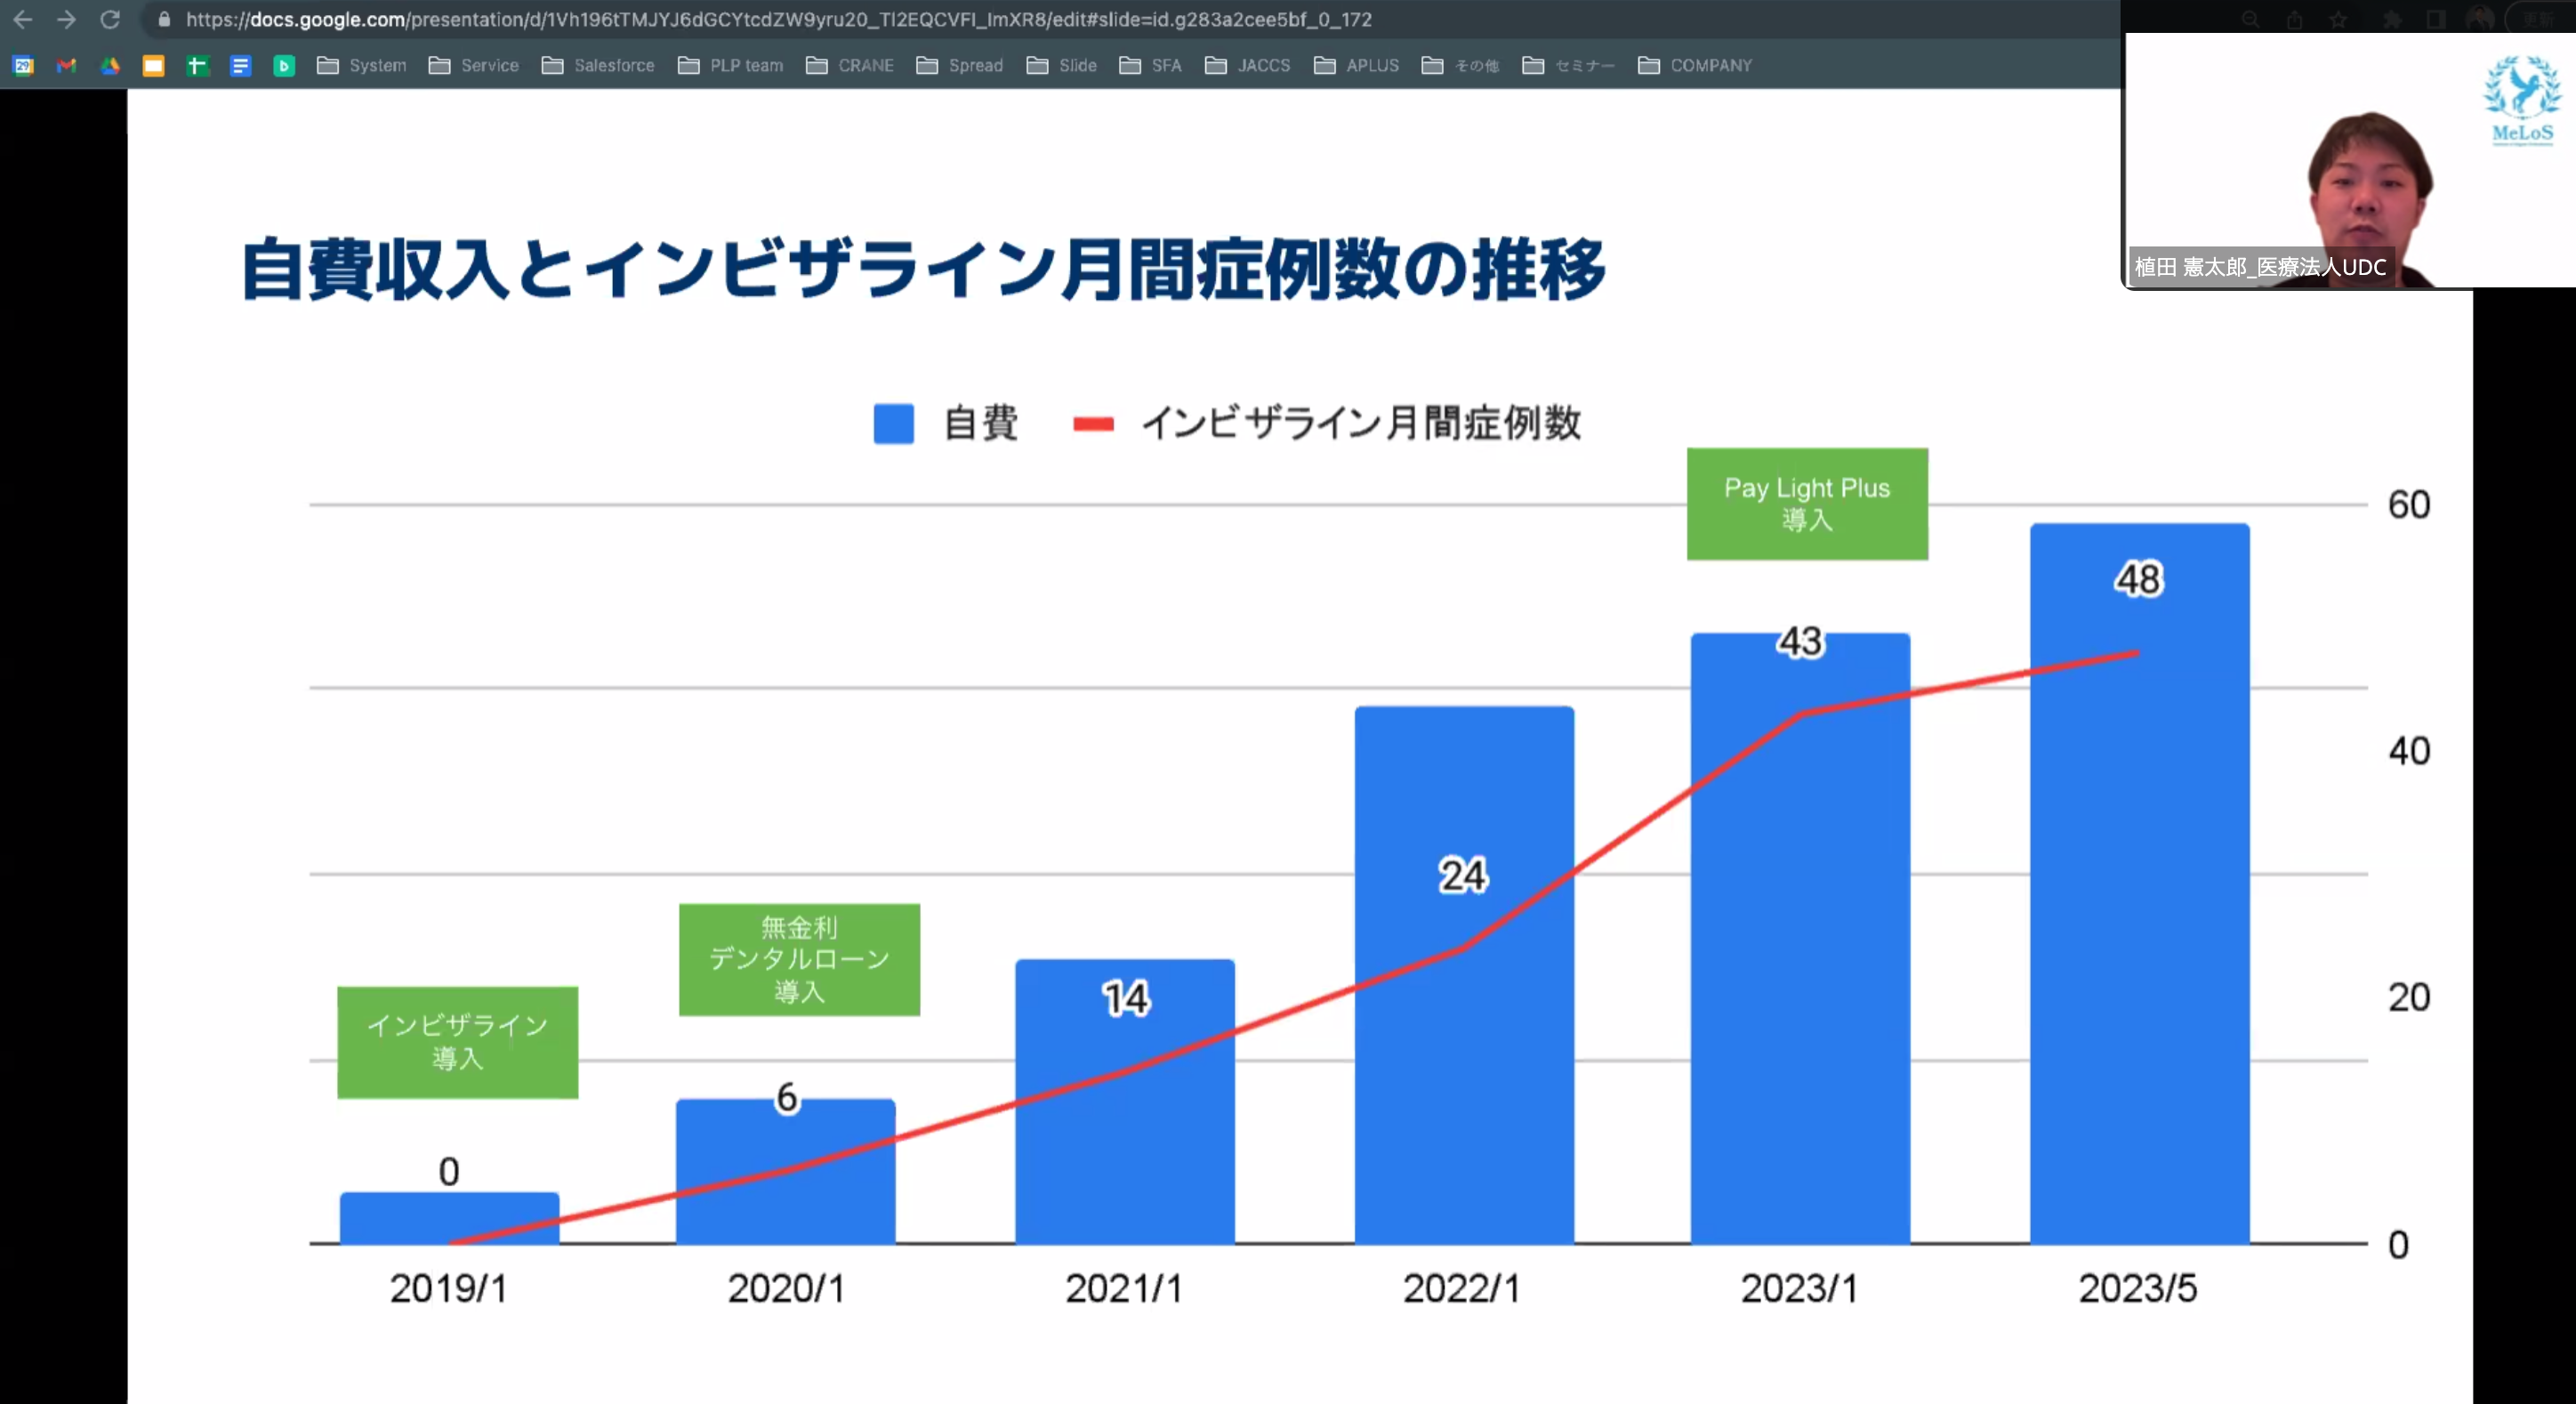Open the Google Calendar bookmark icon
The image size is (2576, 1404).
[23, 66]
